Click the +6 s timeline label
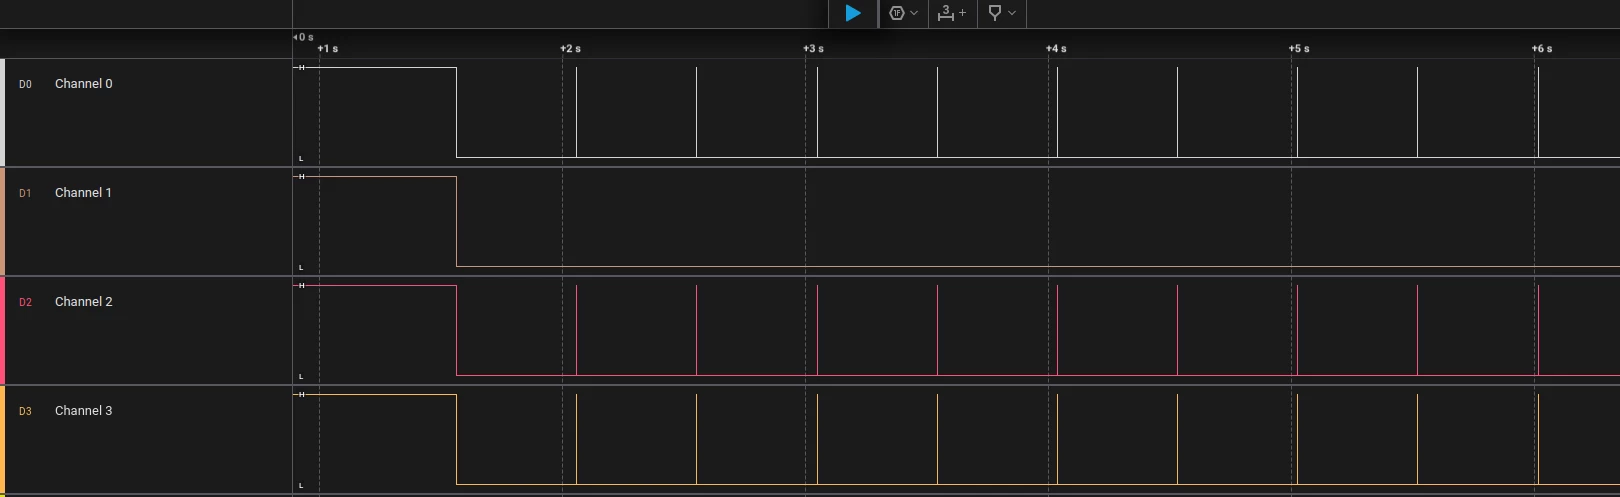The height and width of the screenshot is (497, 1620). (1542, 49)
